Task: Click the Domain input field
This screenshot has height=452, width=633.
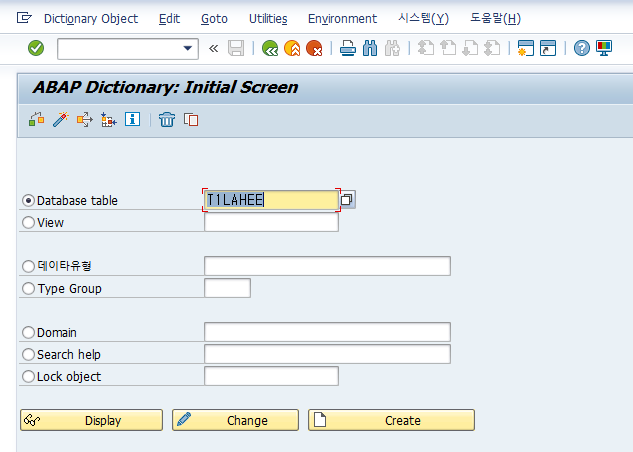Action: [x=327, y=332]
